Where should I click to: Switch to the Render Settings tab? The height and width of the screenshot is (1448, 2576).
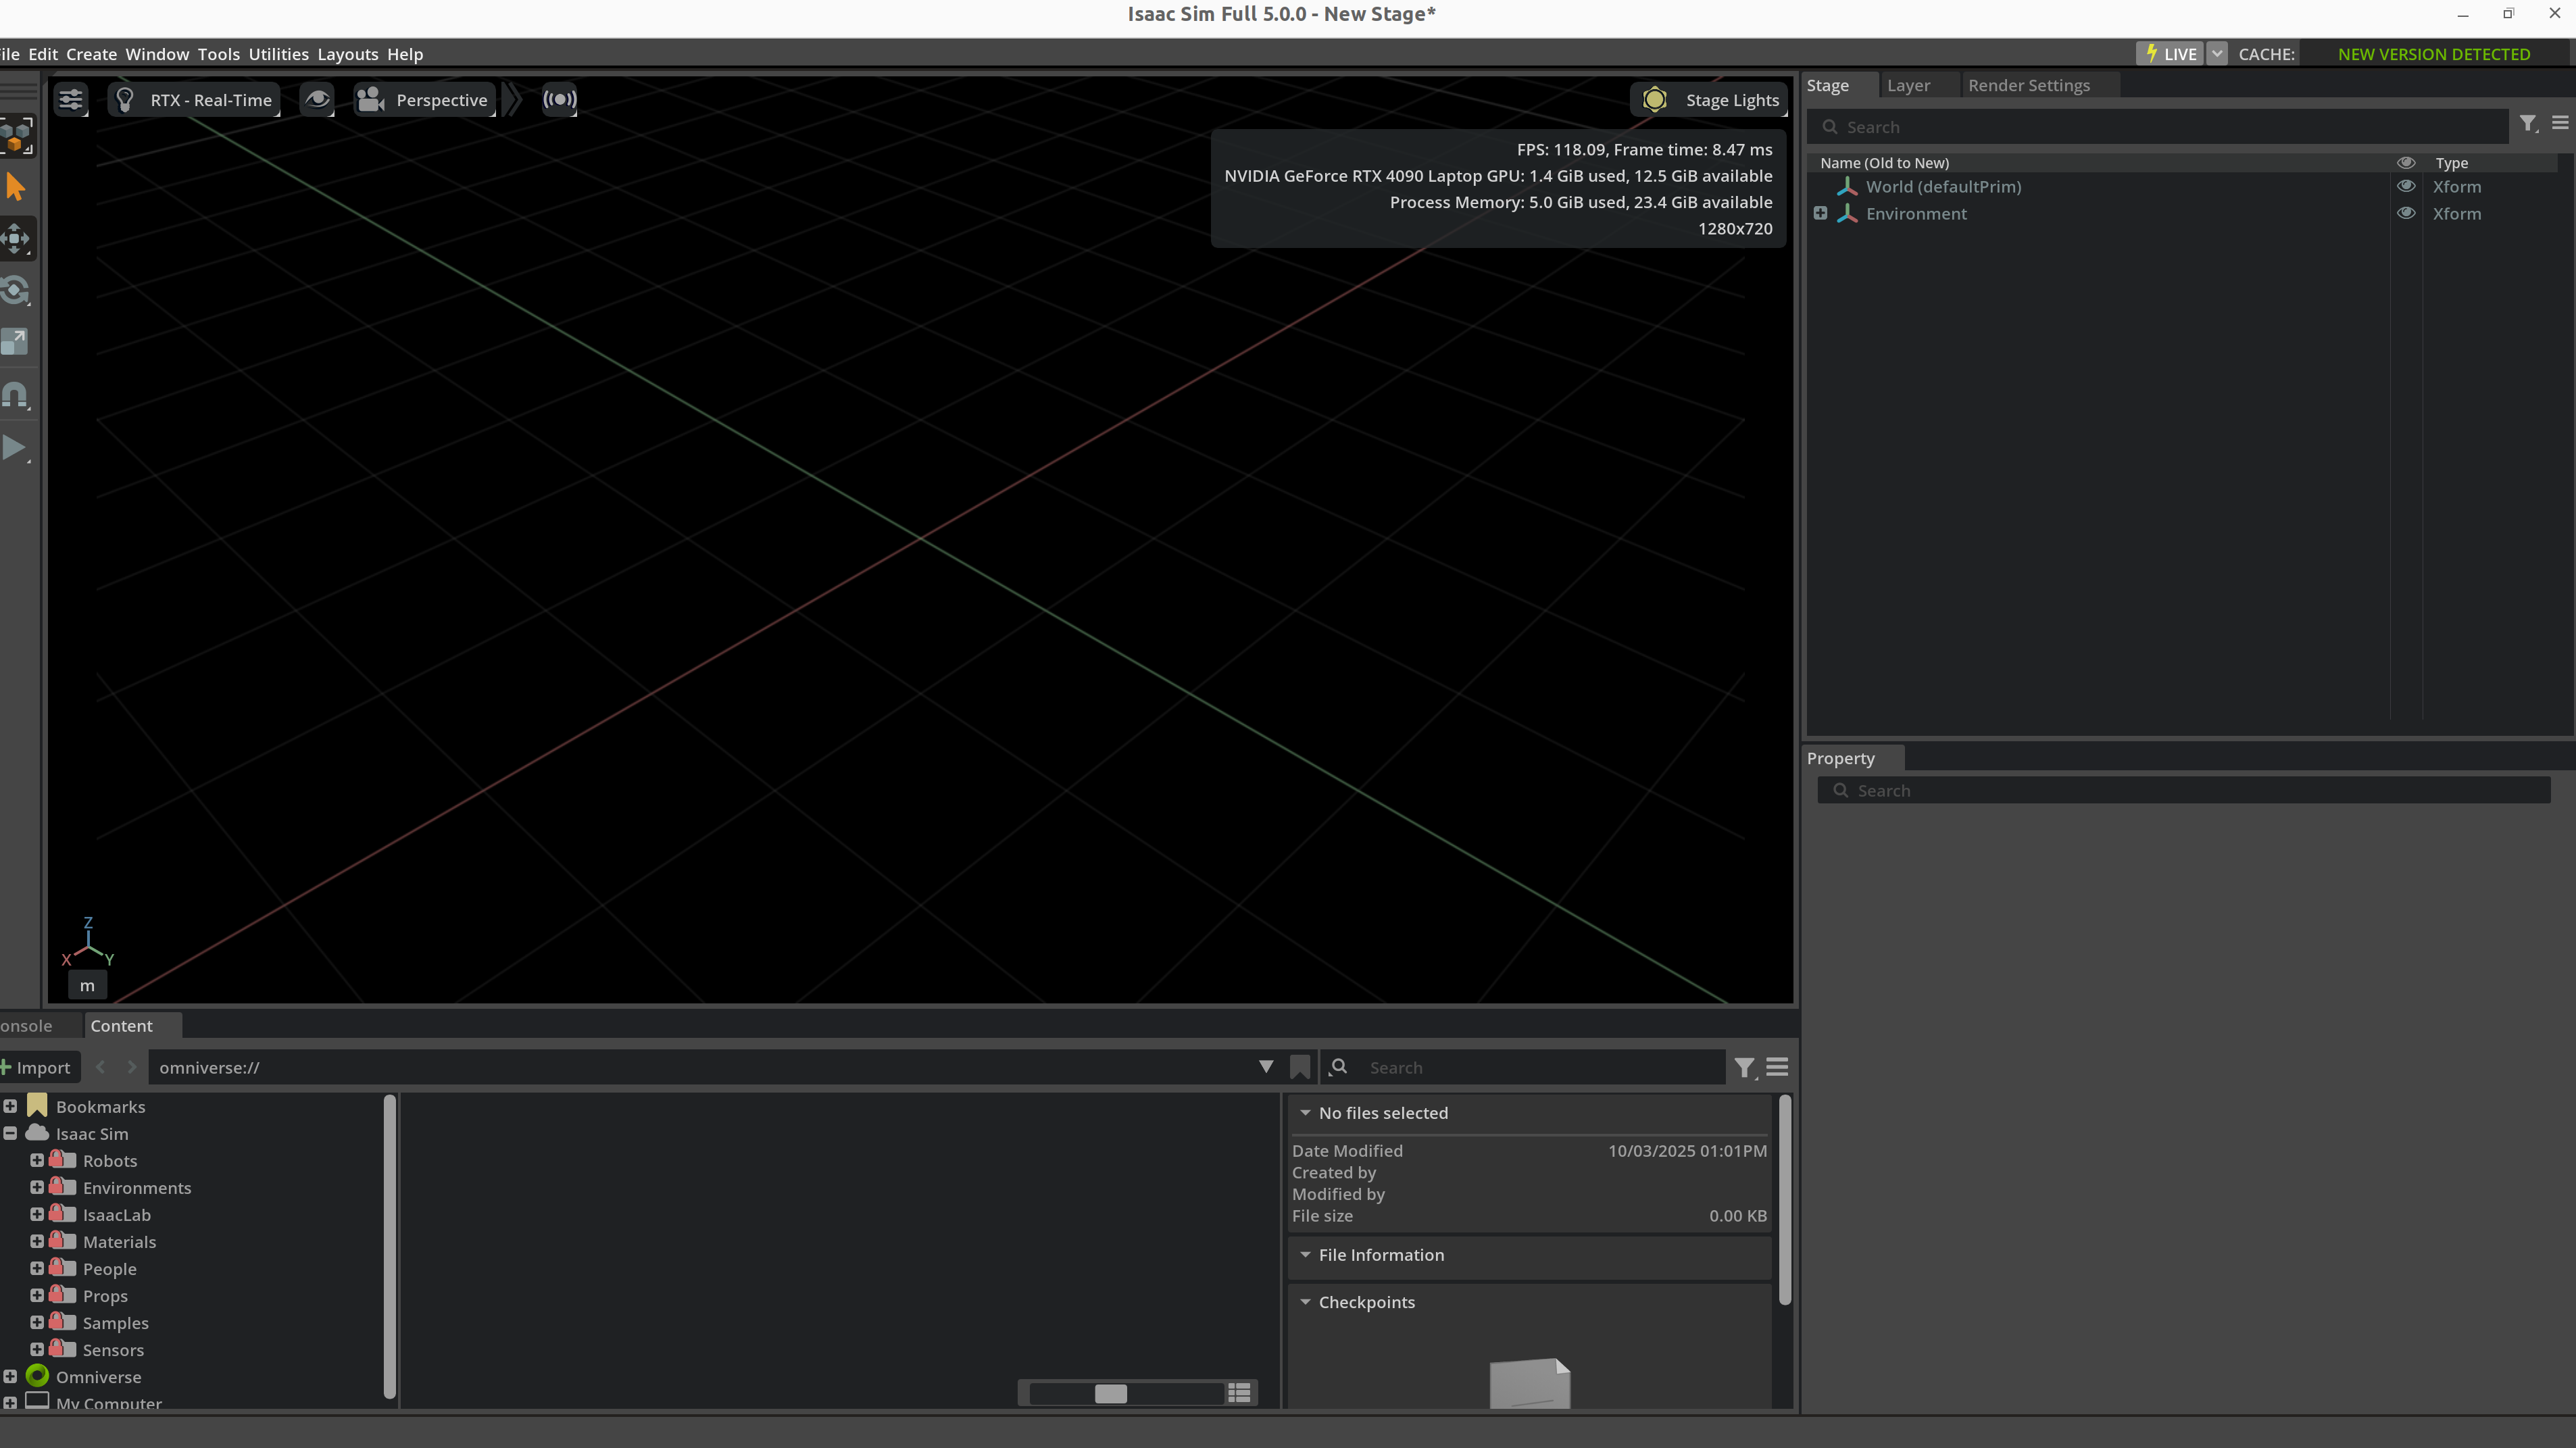[x=2028, y=85]
